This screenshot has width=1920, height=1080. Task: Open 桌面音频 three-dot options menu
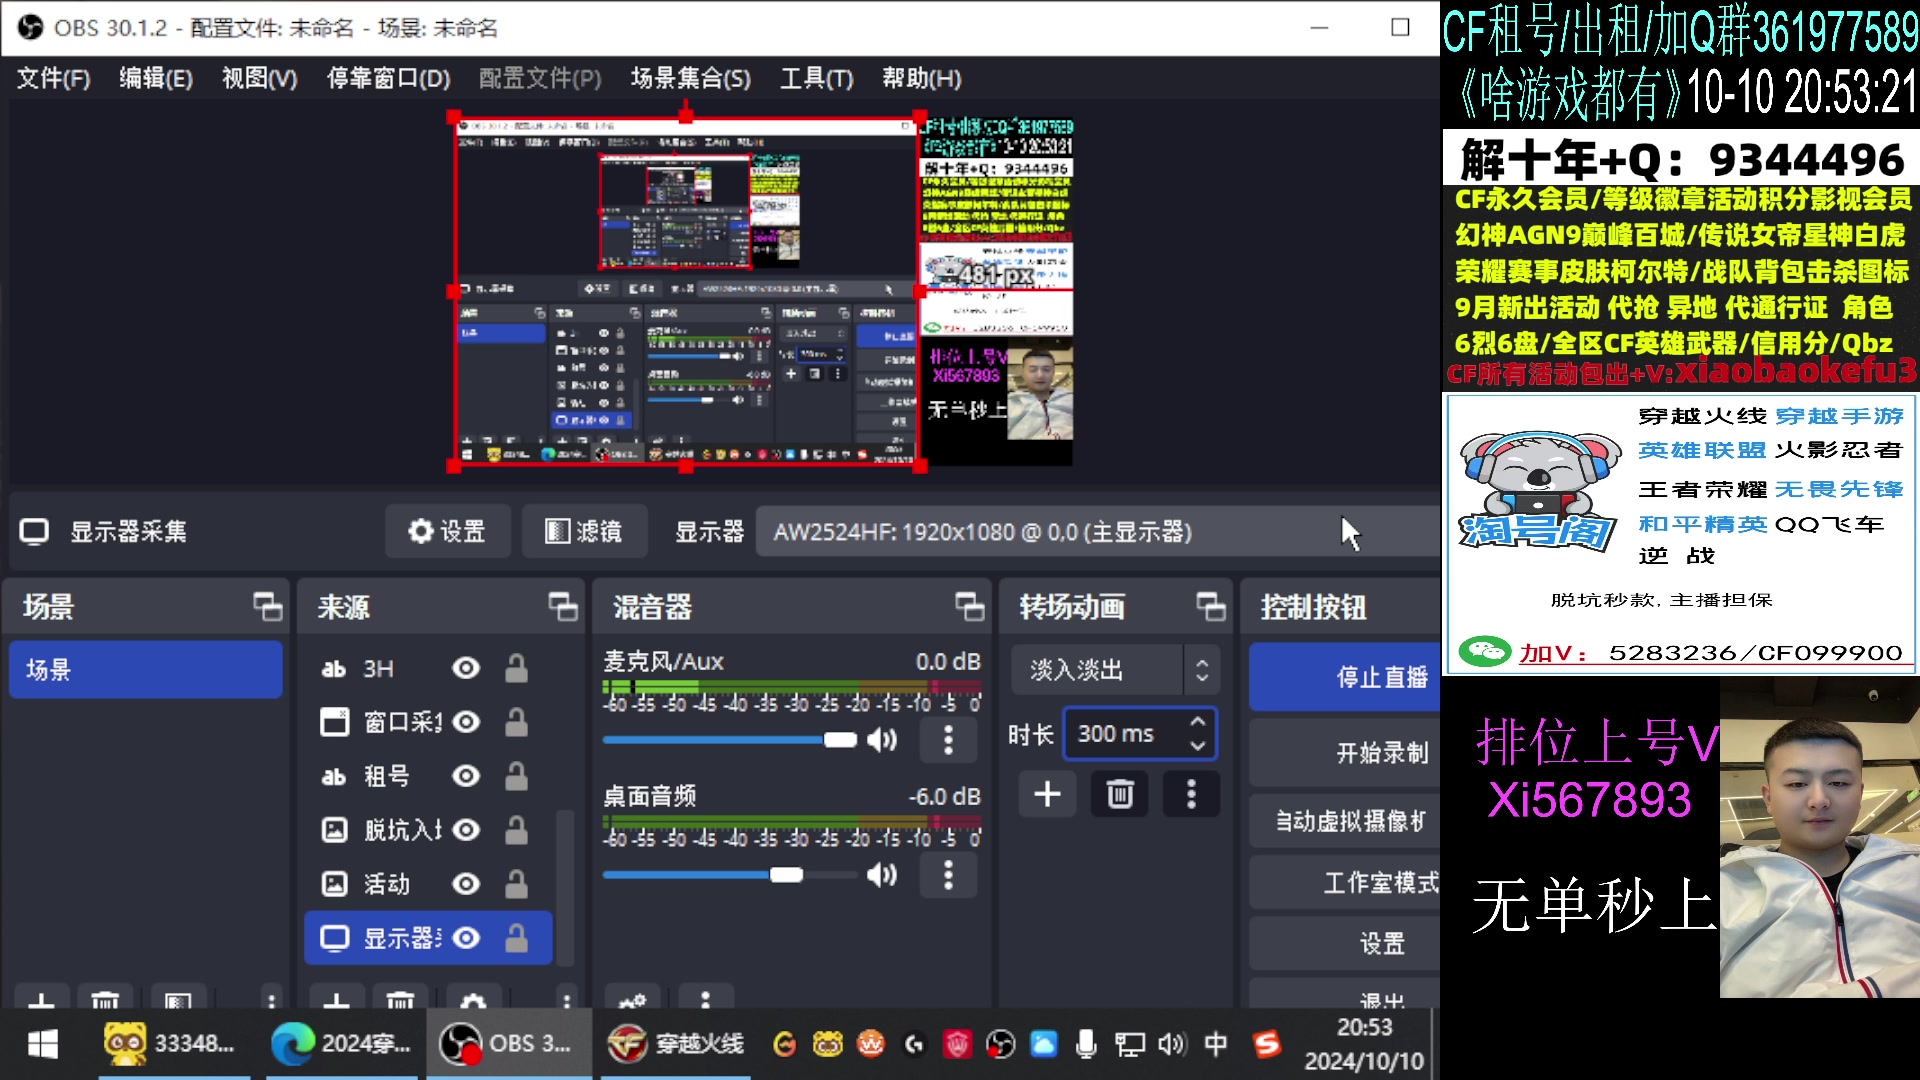pyautogui.click(x=948, y=876)
